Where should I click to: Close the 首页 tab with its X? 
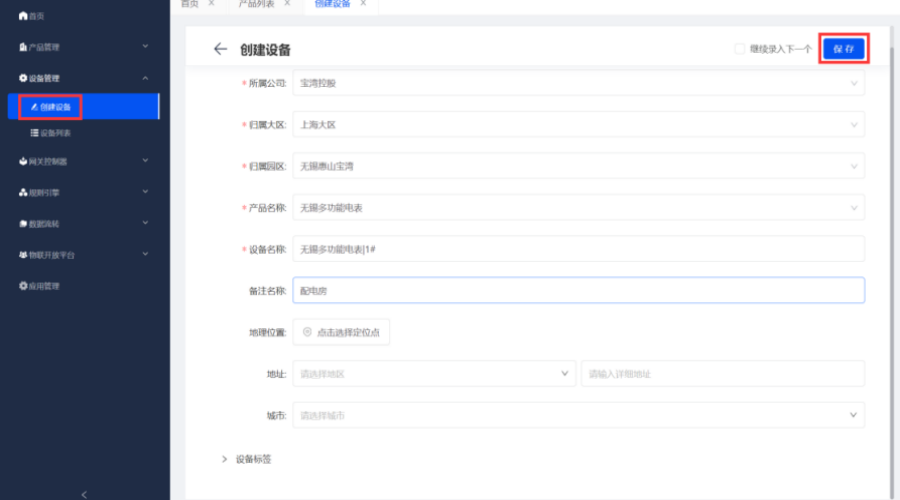[211, 3]
